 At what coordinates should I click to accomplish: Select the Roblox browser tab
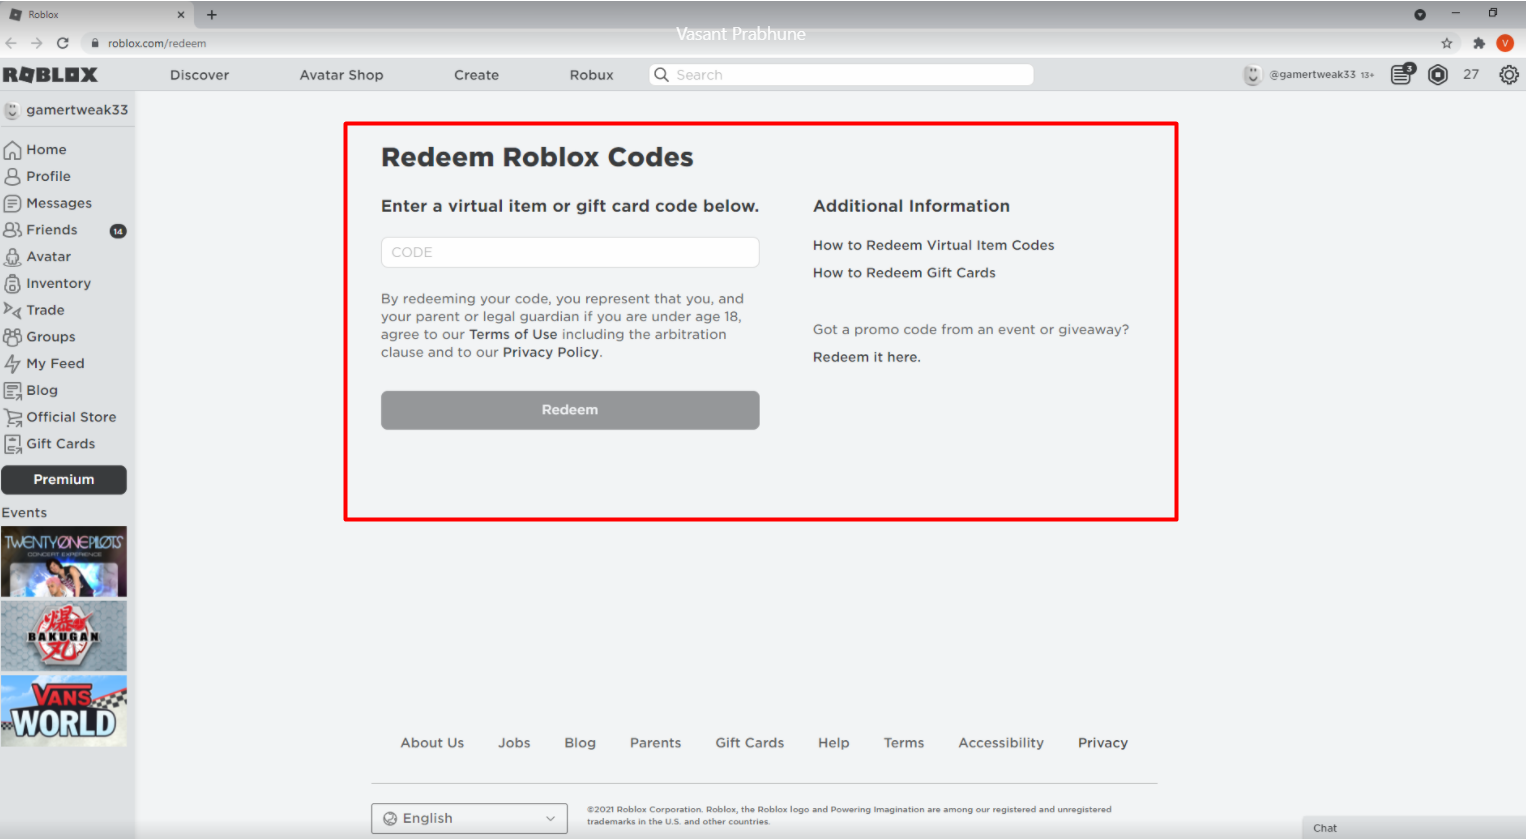tap(97, 15)
